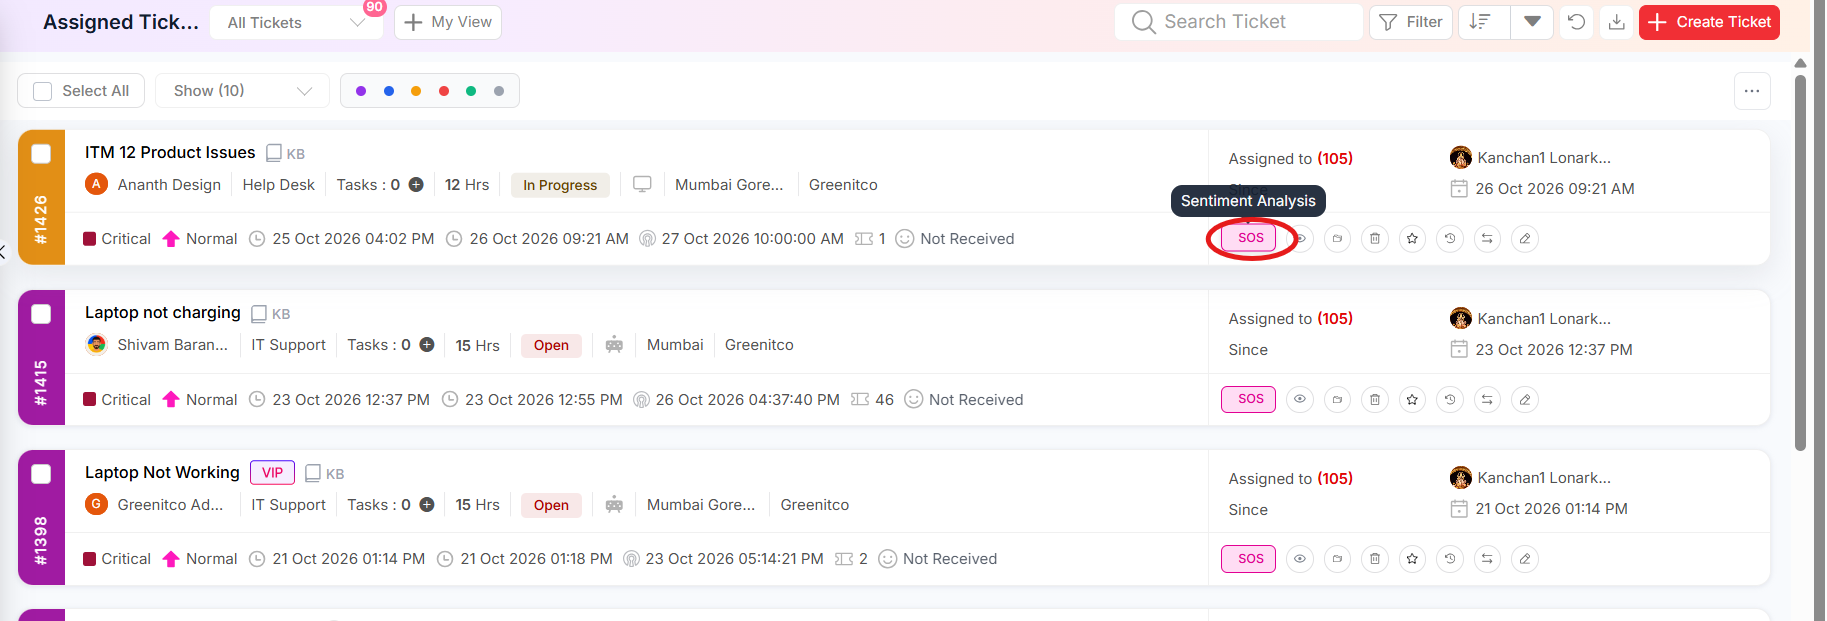Click the SOS button on ticket #1415

(x=1248, y=399)
